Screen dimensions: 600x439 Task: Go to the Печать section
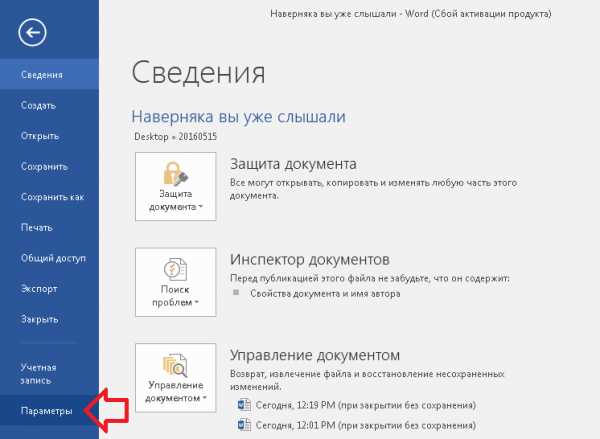pos(49,228)
